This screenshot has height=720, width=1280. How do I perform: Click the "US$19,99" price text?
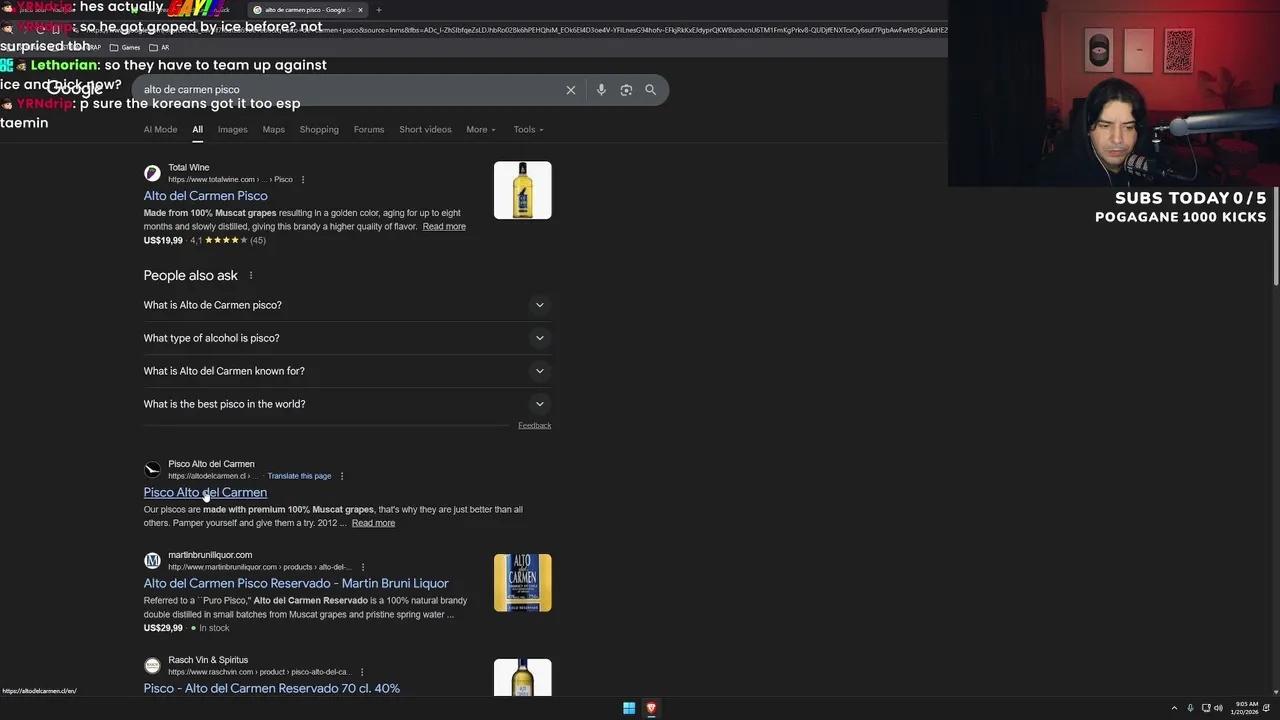click(163, 241)
